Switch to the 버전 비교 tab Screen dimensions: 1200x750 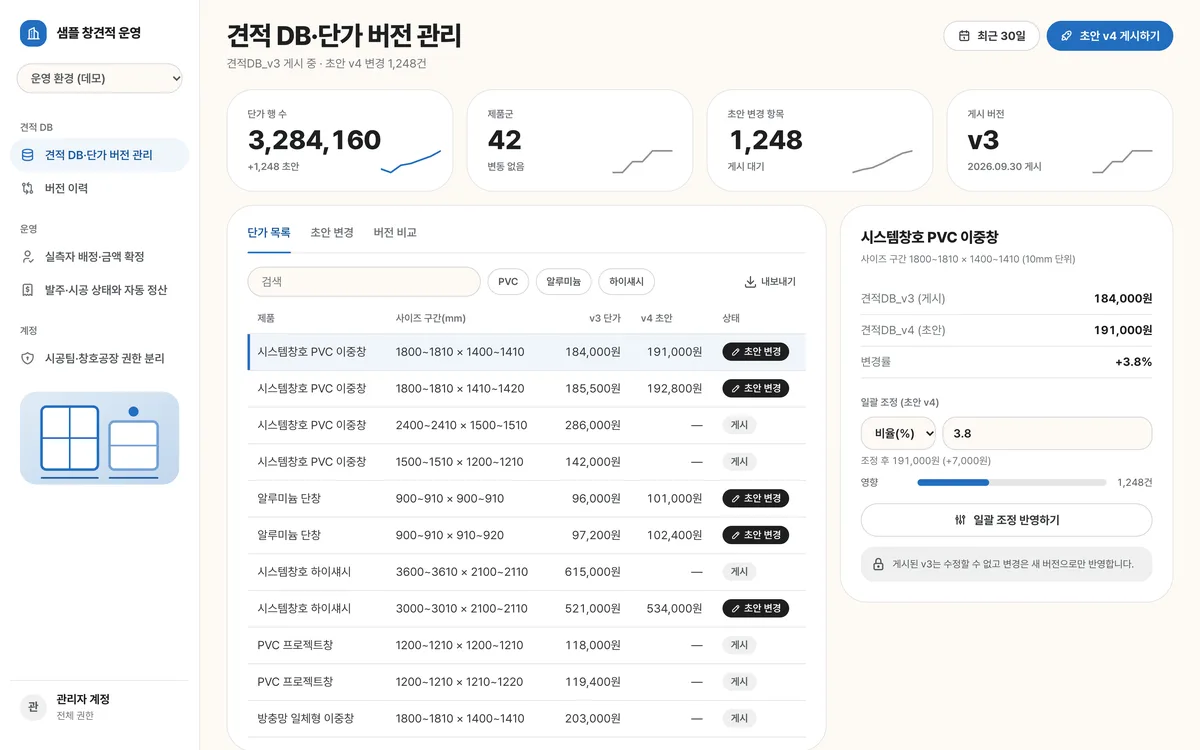pyautogui.click(x=395, y=232)
